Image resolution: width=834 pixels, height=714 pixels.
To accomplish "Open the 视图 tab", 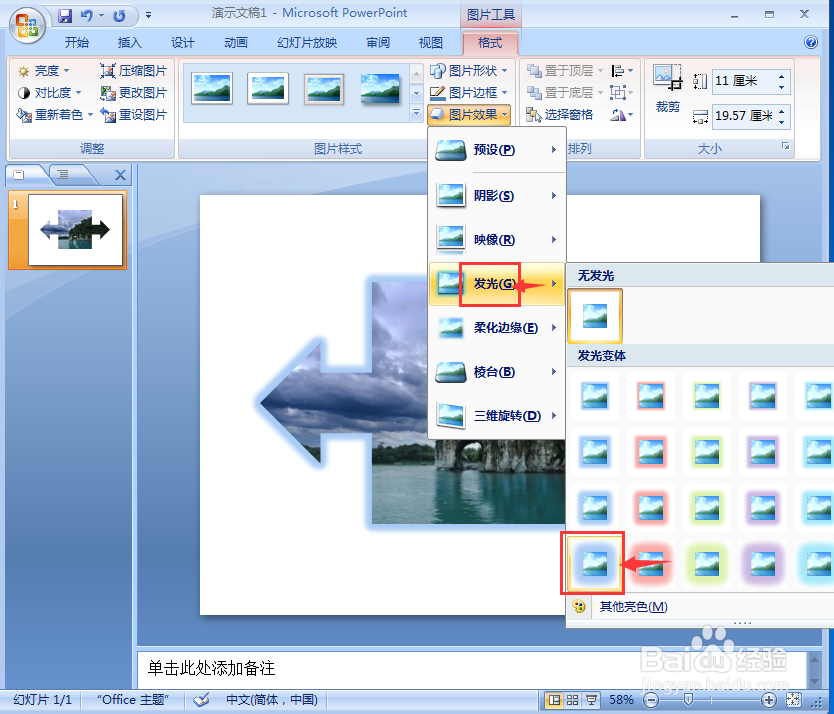I will (430, 43).
